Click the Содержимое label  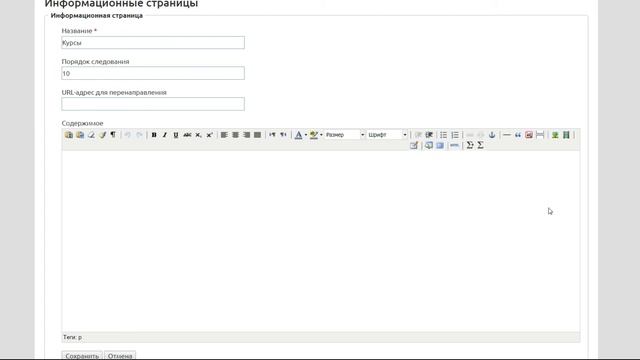coord(82,123)
